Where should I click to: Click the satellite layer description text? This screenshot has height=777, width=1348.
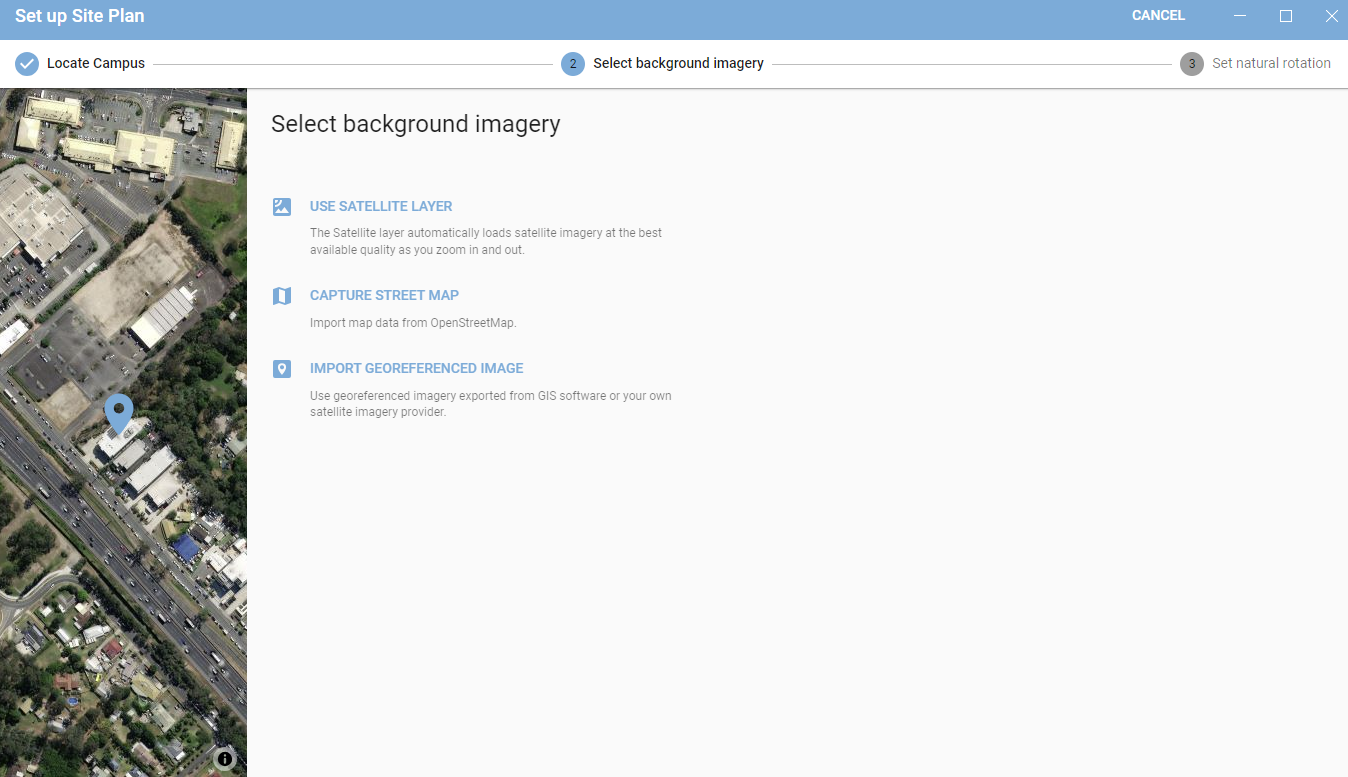(486, 241)
